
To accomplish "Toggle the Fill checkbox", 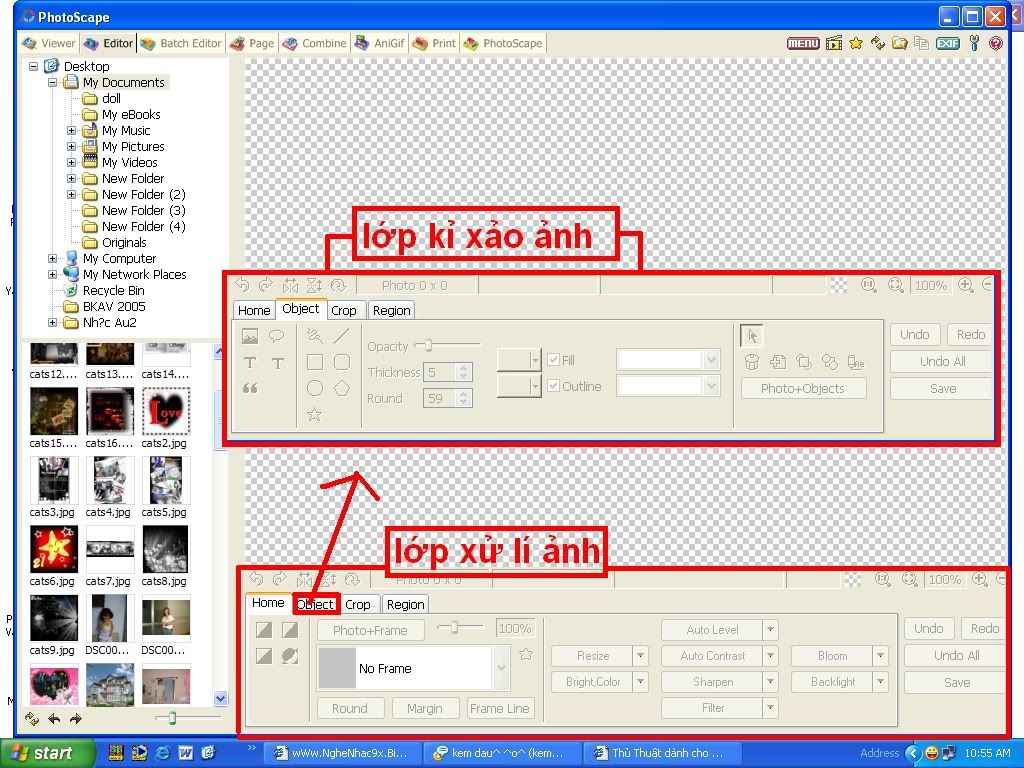I will point(554,360).
